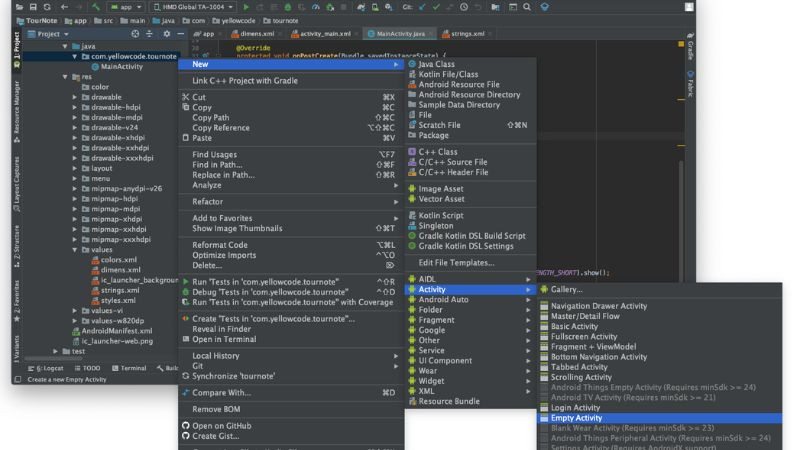Open Project panel settings gear

[167, 34]
